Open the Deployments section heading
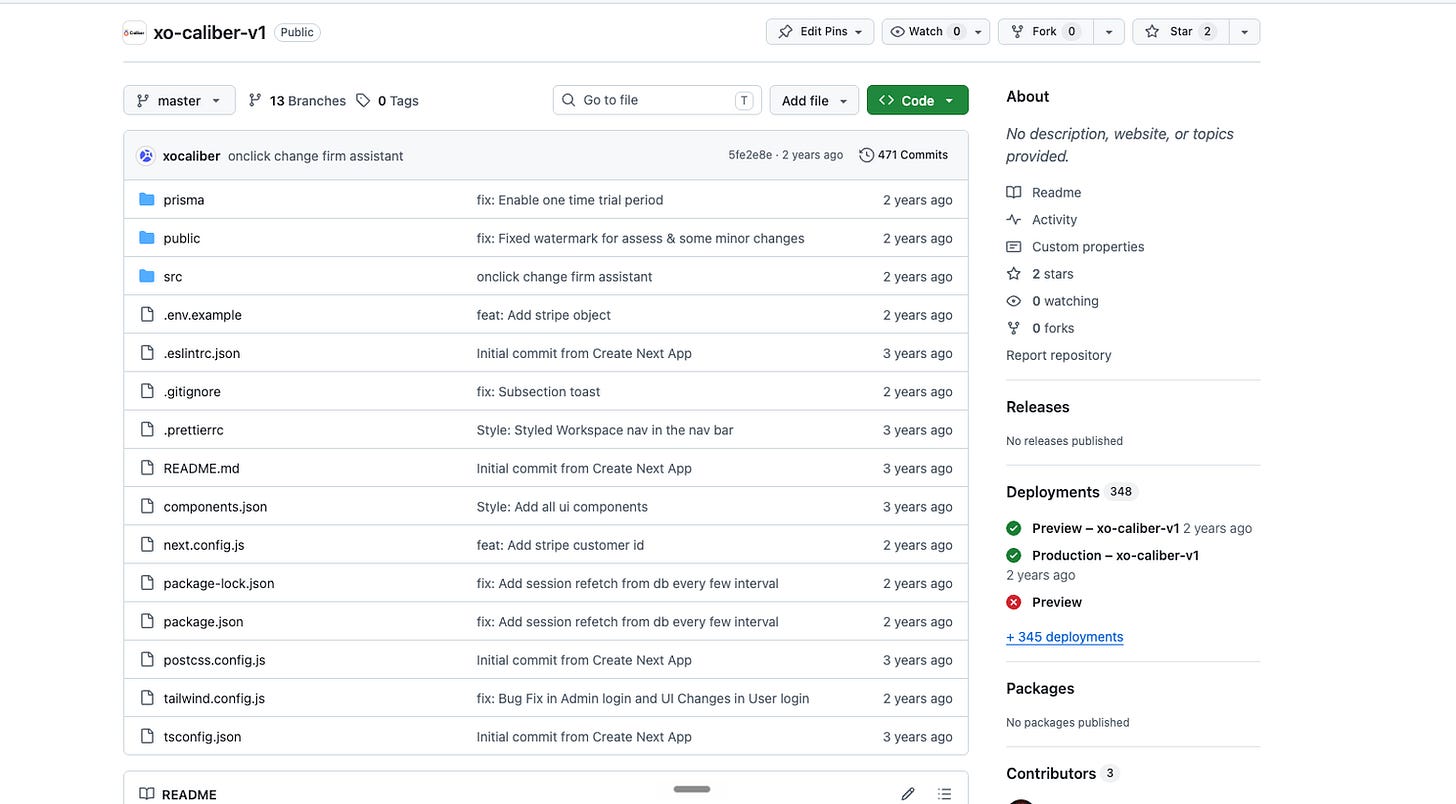 1053,492
